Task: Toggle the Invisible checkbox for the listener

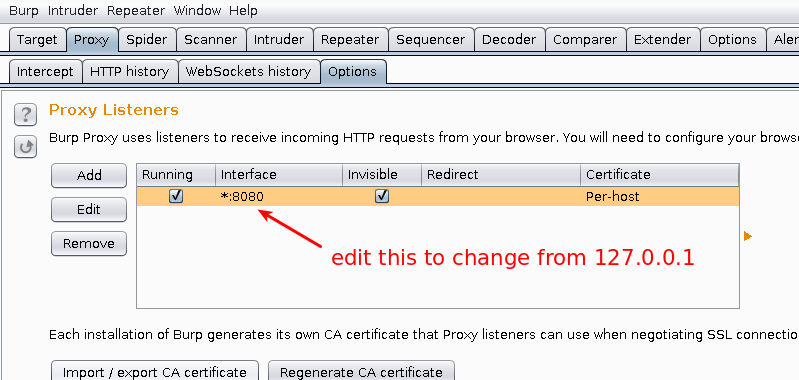Action: [382, 196]
